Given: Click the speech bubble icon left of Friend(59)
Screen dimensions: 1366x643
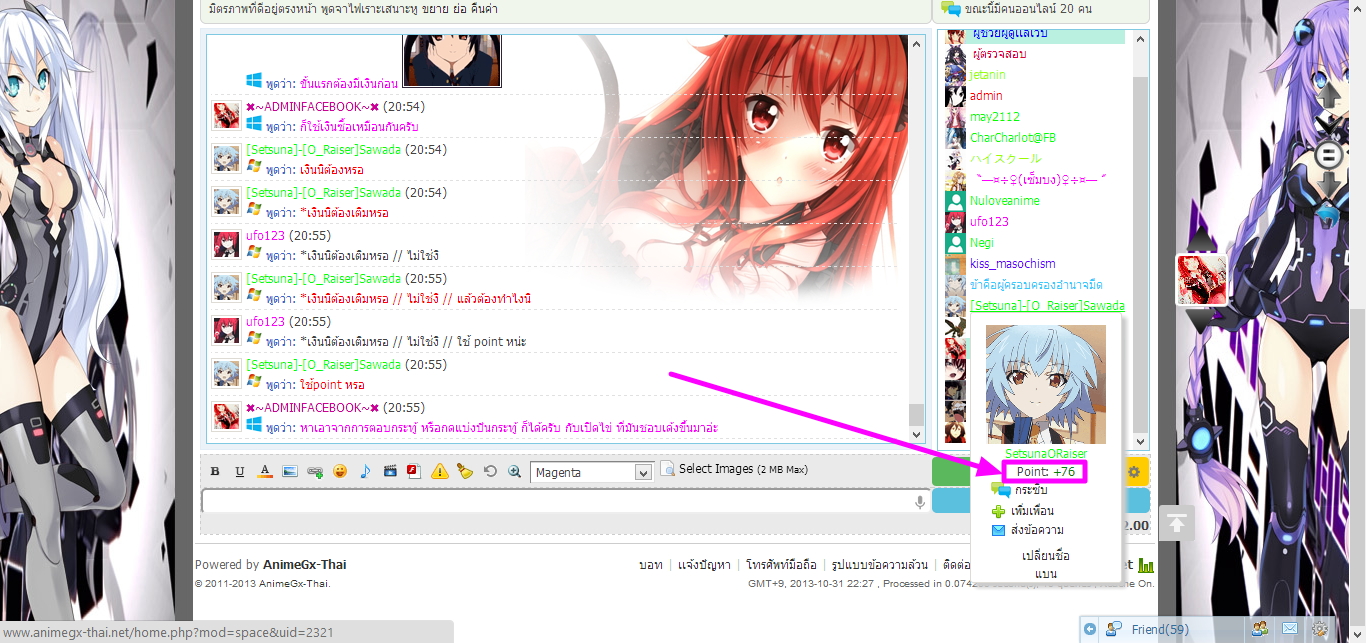Looking at the screenshot, I should click(1115, 629).
